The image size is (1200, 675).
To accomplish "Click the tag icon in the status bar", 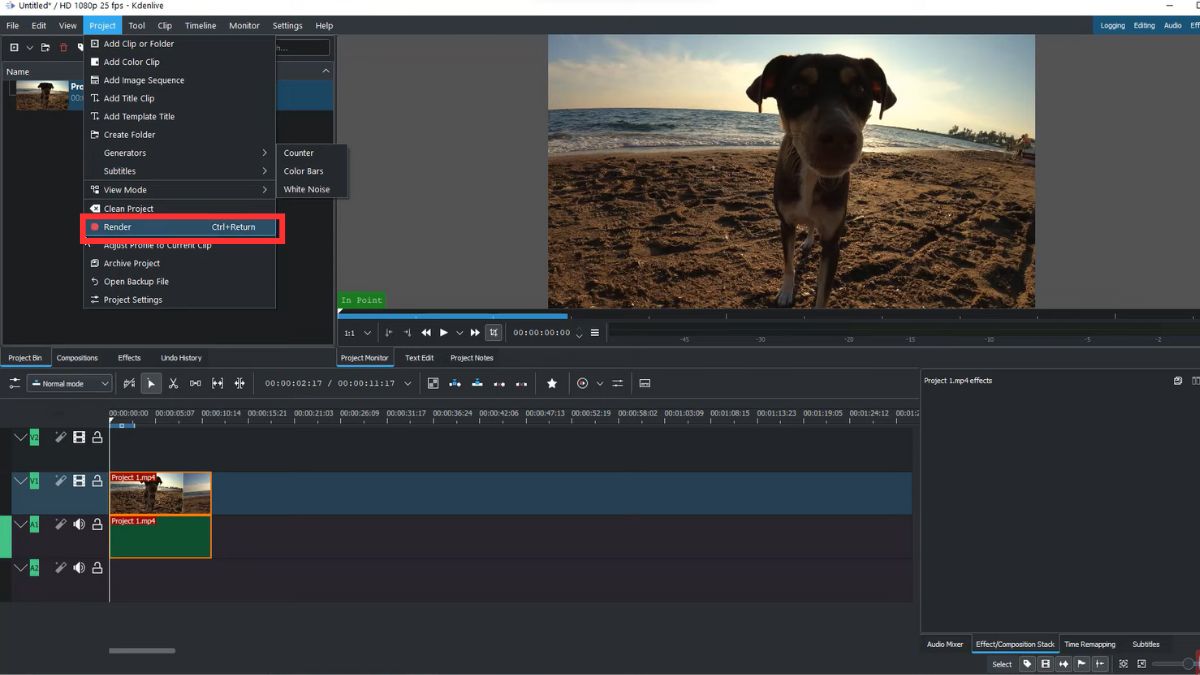I will [x=1027, y=664].
